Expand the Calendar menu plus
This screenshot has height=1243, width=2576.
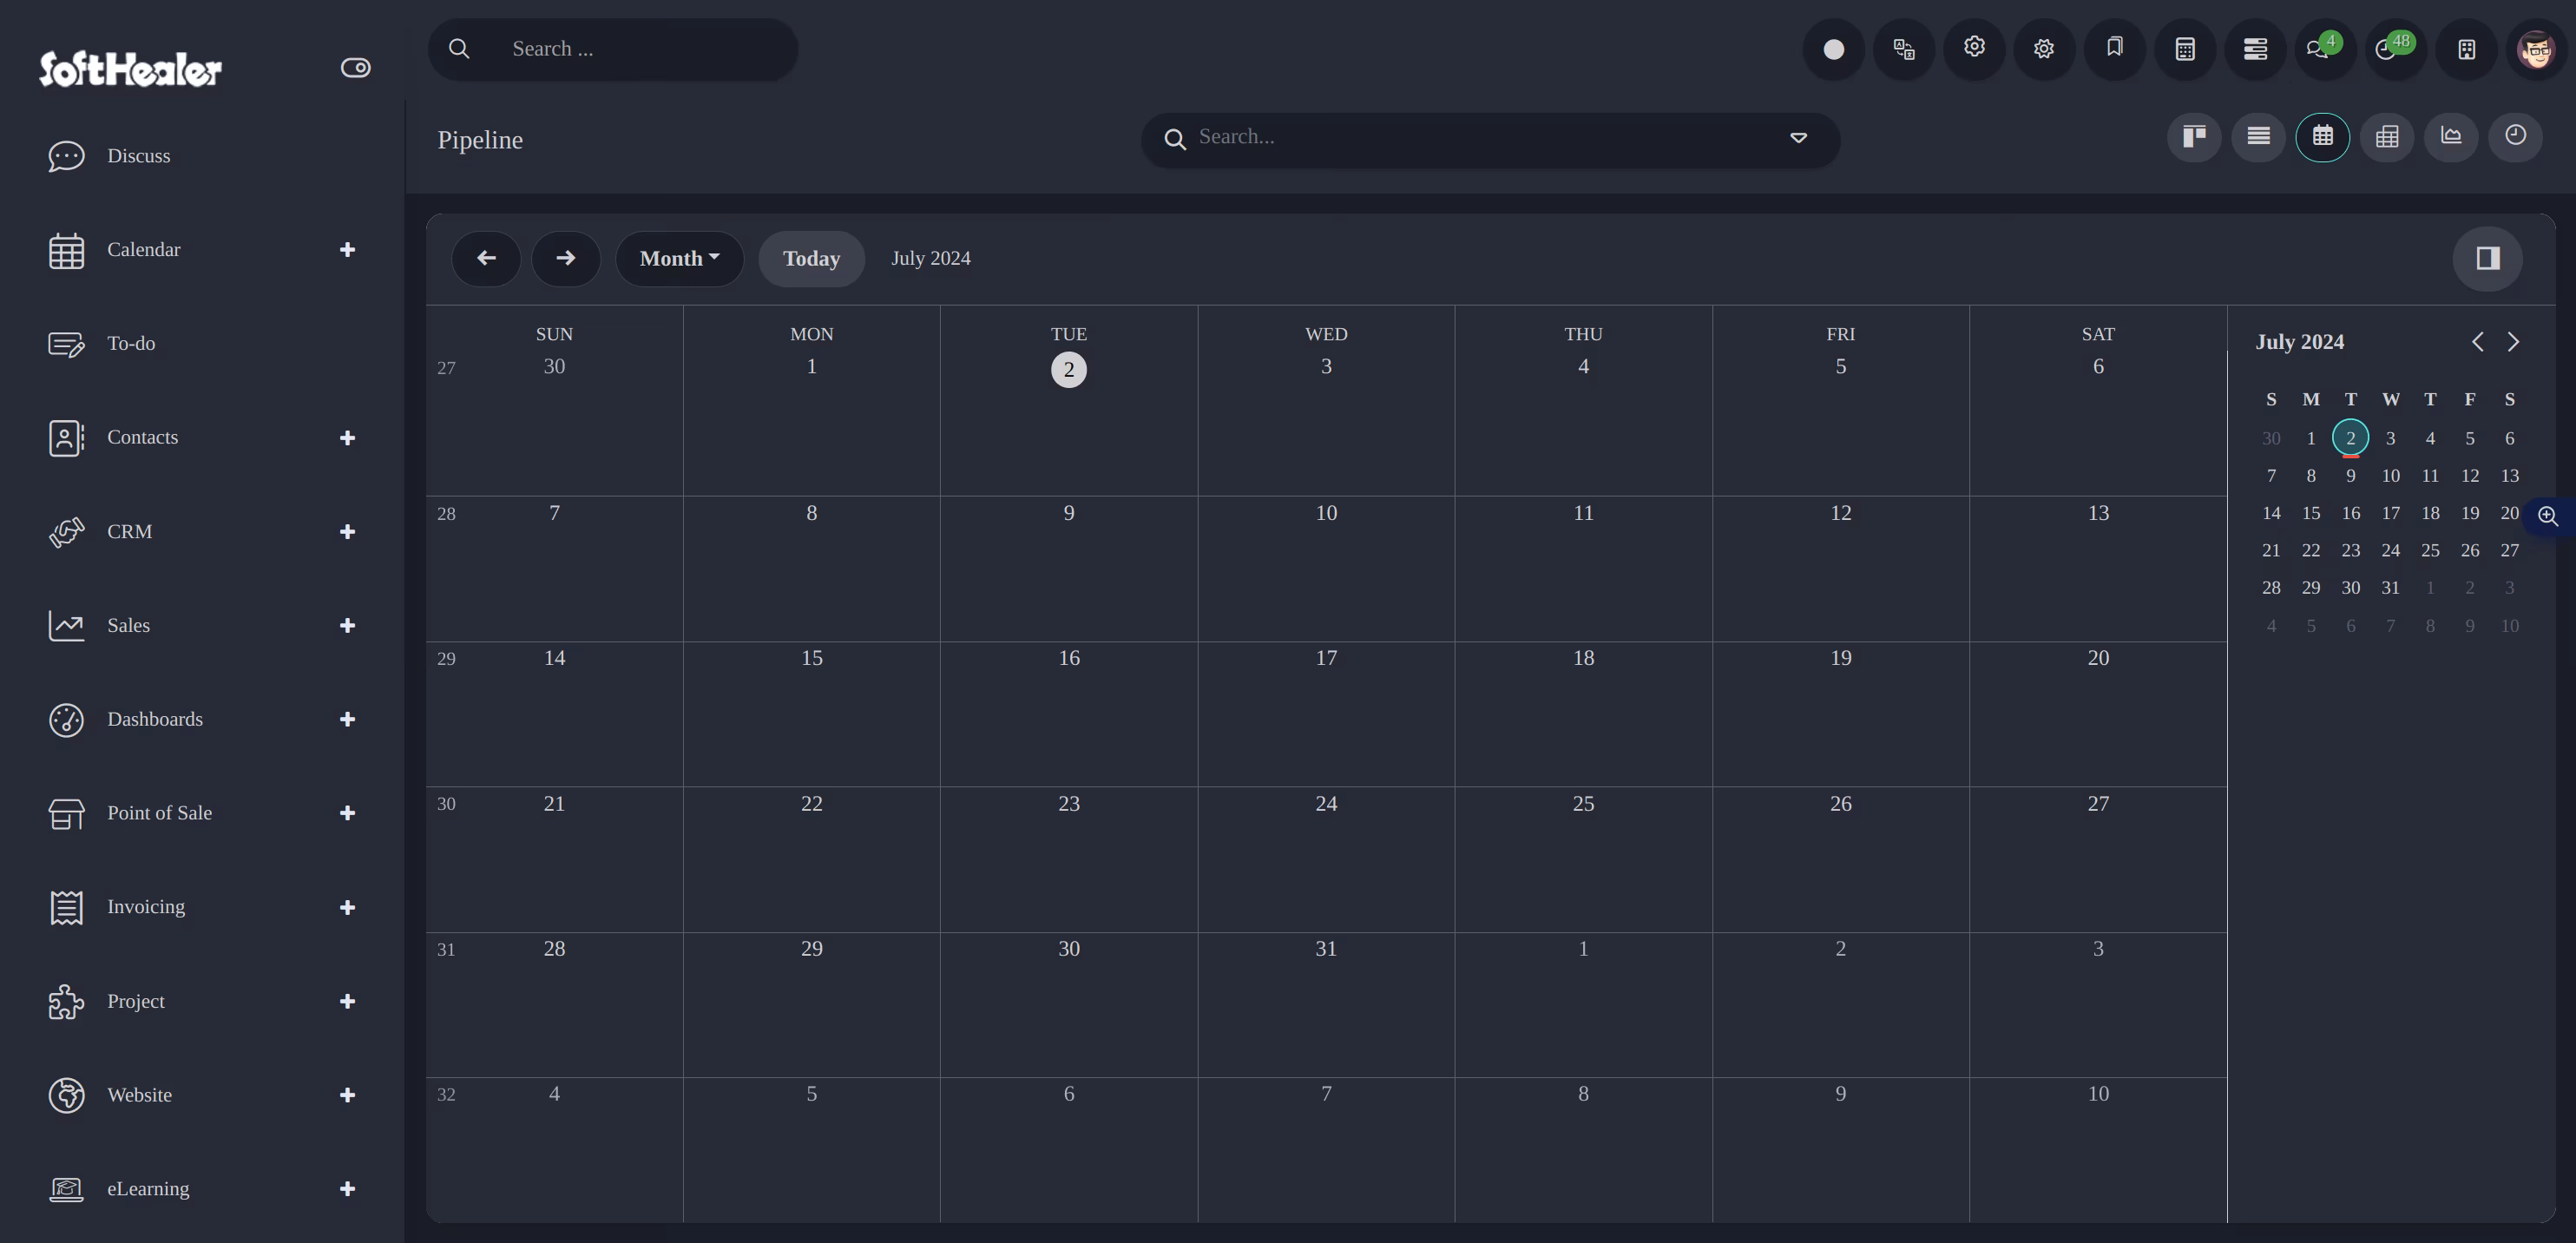tap(347, 250)
